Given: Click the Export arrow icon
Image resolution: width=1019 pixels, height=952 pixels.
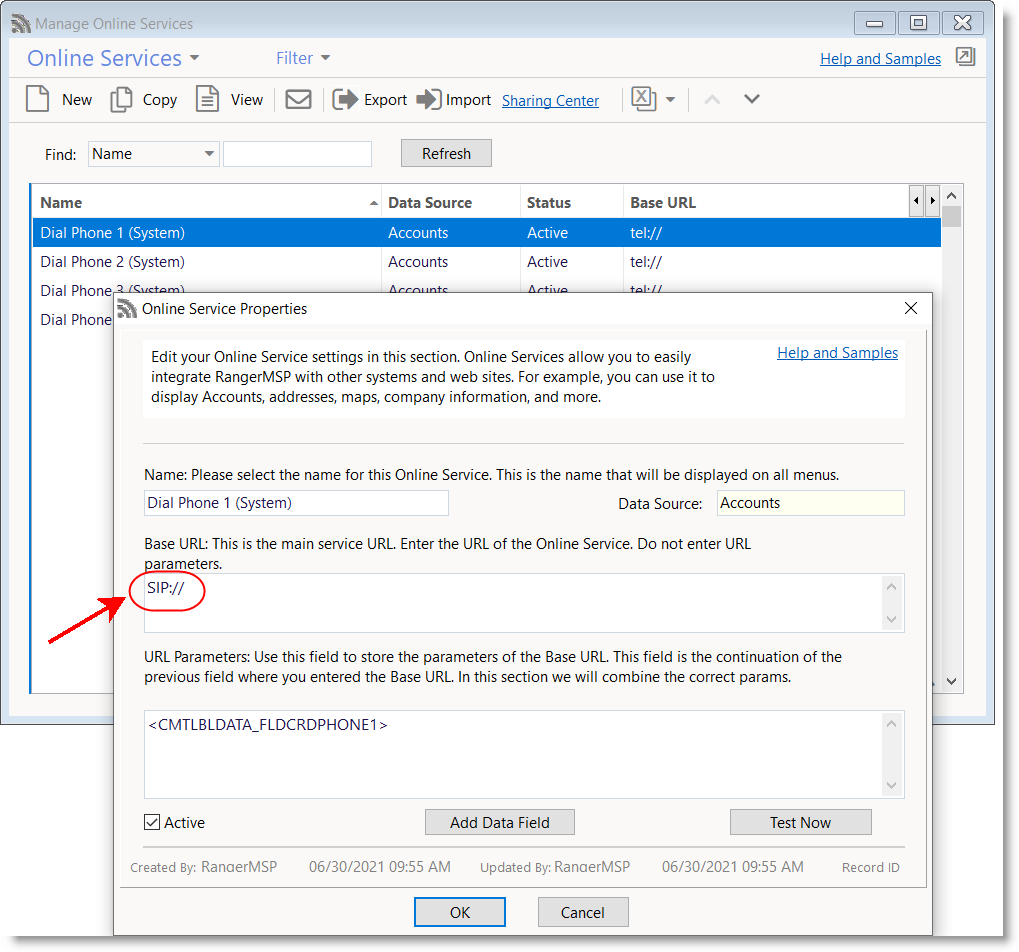Looking at the screenshot, I should pos(345,99).
